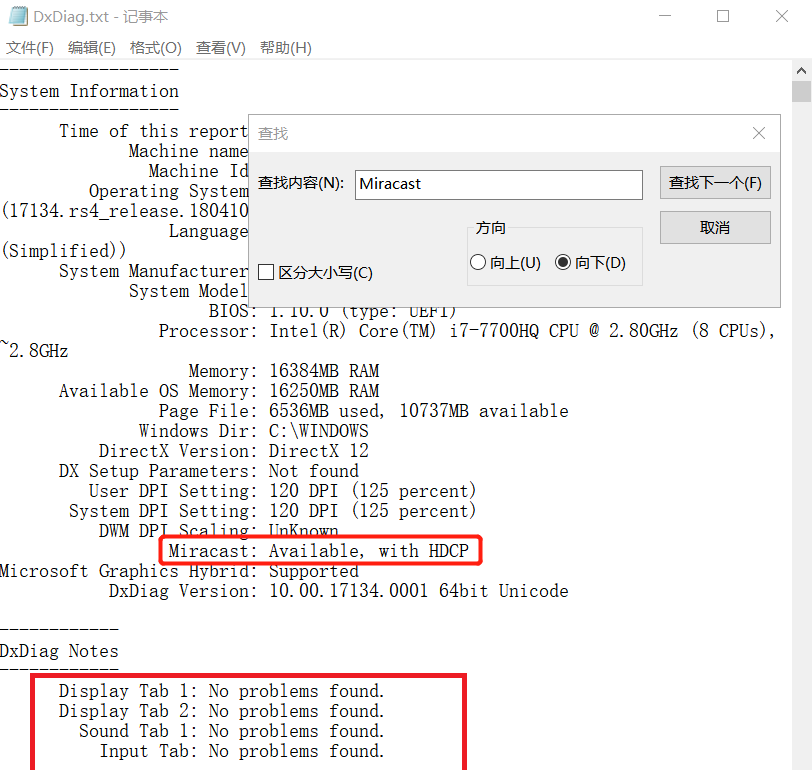
Task: Open the 文件(F) menu
Action: [x=30, y=48]
